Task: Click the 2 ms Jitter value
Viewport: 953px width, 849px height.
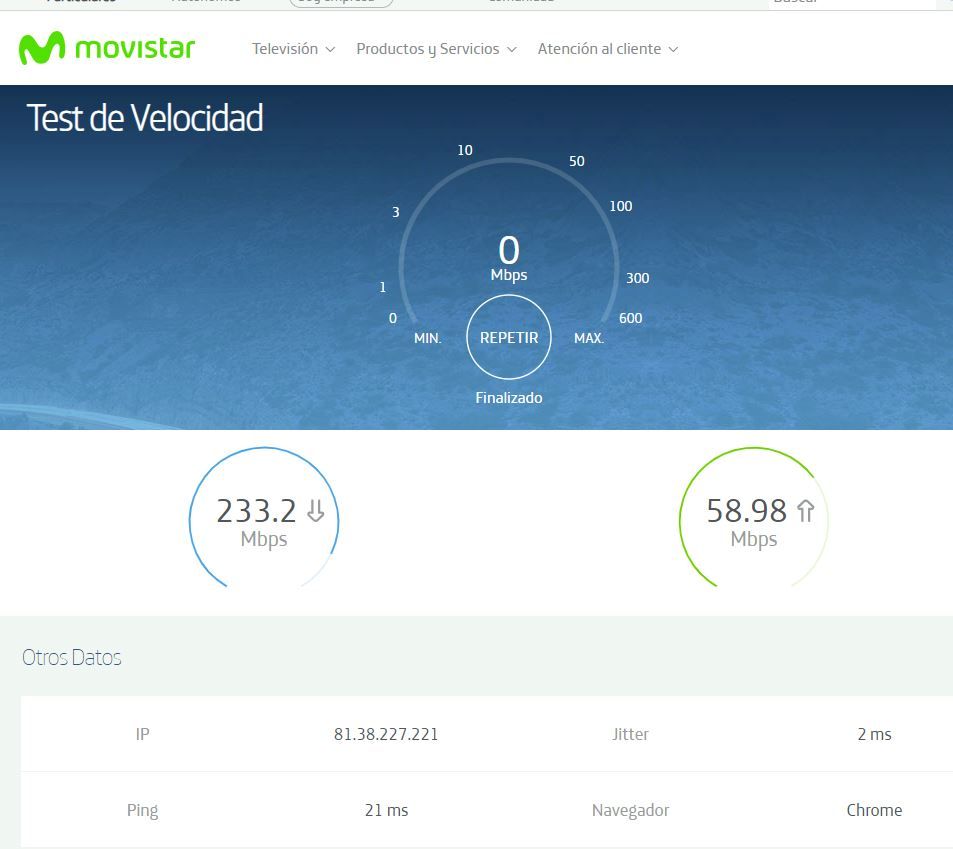Action: pos(874,734)
